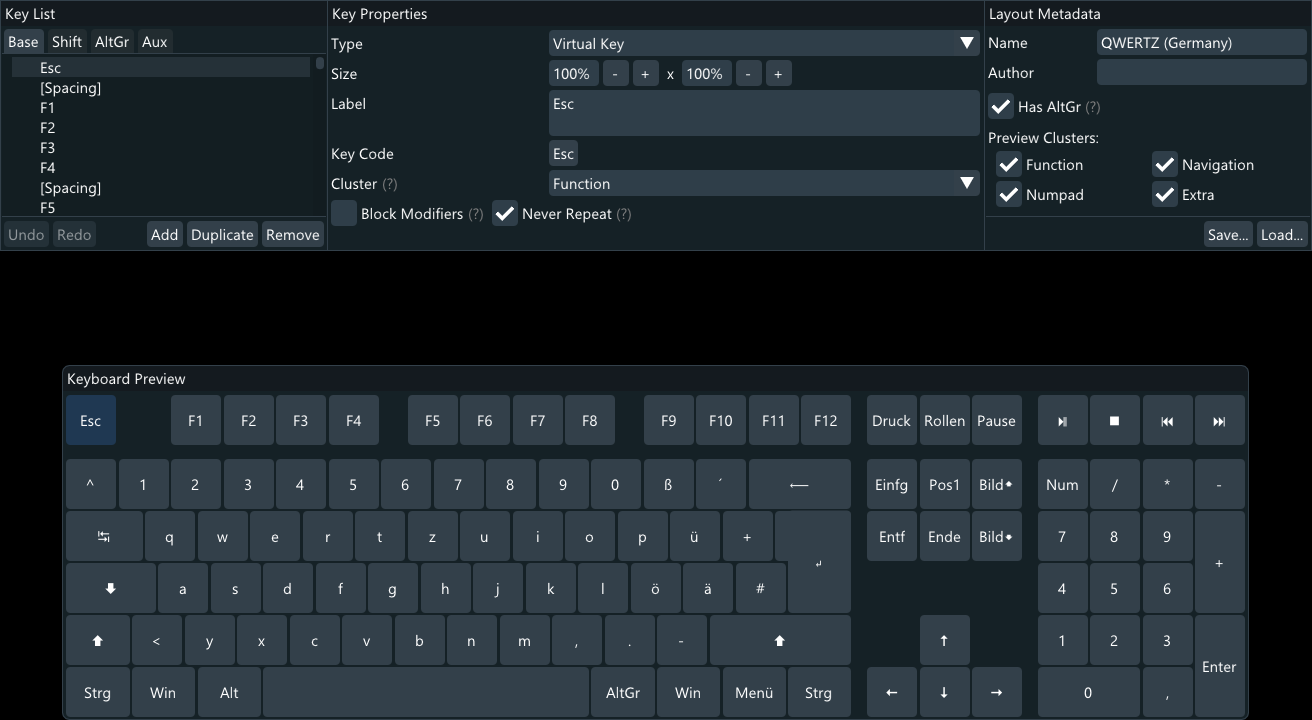The height and width of the screenshot is (720, 1312).
Task: Select the up arrow navigation key
Action: click(x=944, y=640)
